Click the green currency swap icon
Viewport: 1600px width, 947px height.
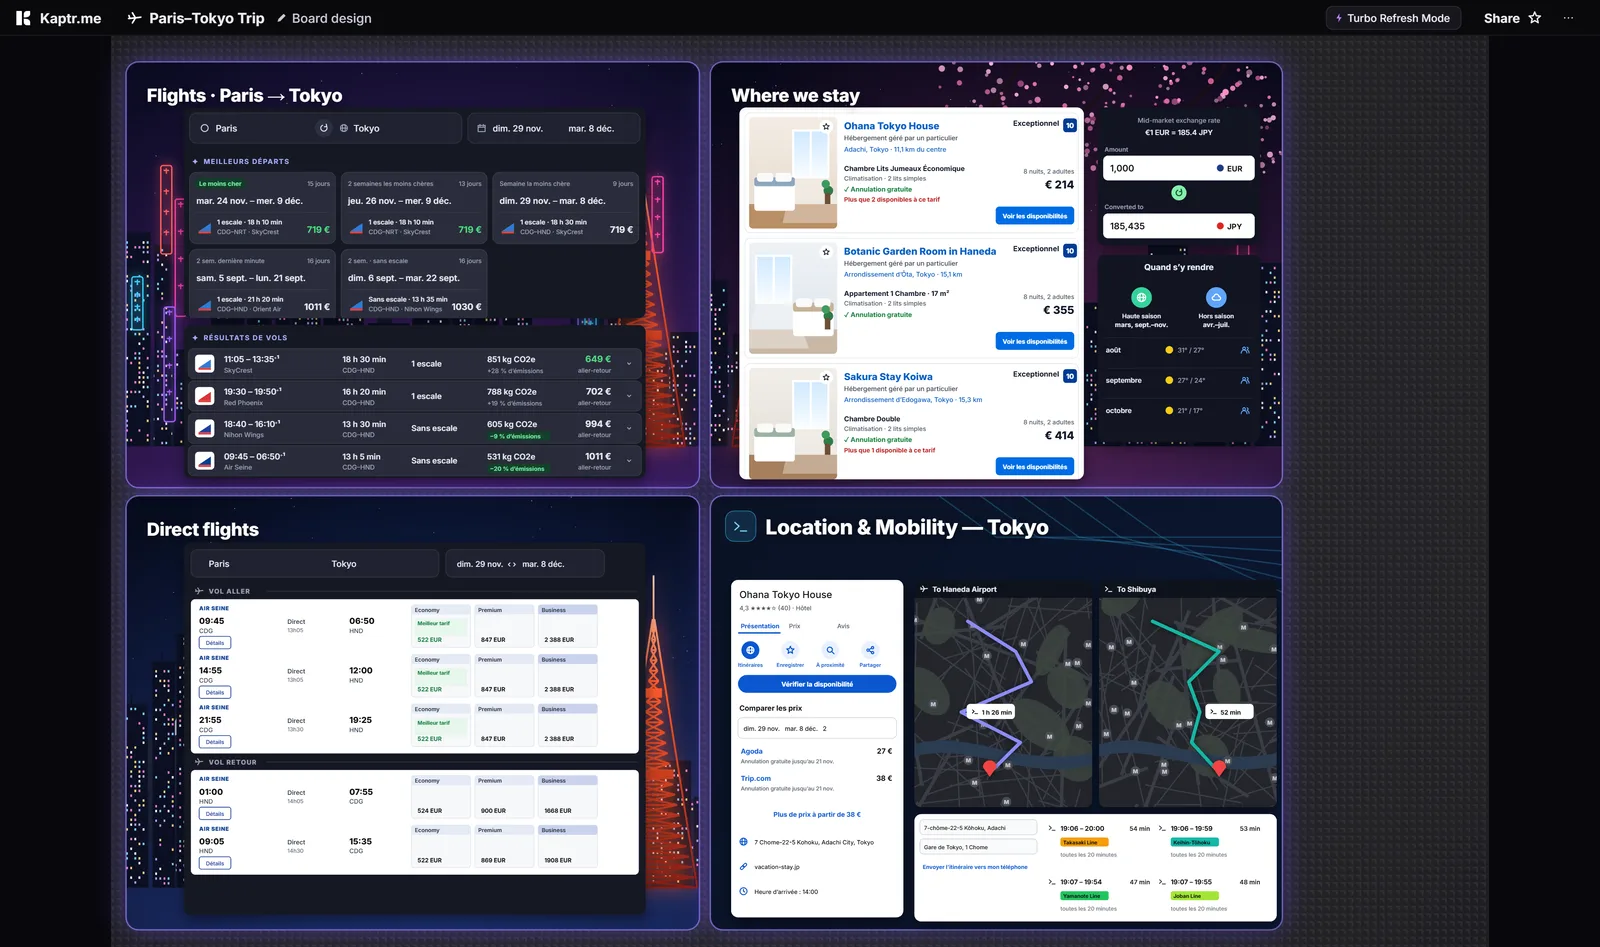point(1179,192)
